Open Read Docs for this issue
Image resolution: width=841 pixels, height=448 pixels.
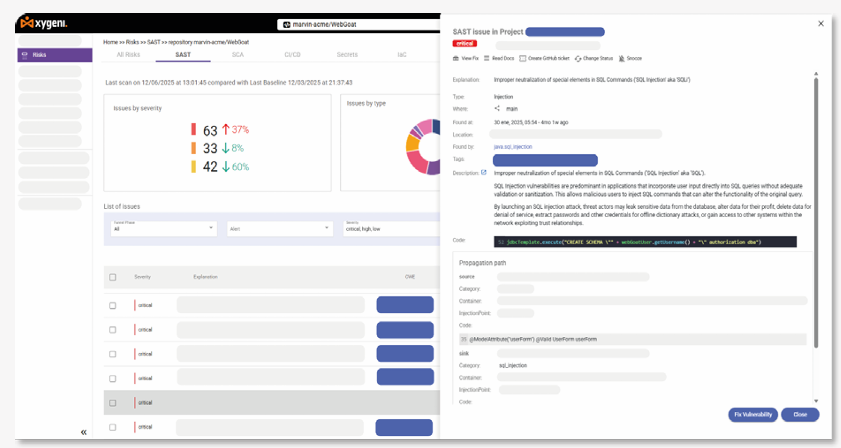coord(502,59)
